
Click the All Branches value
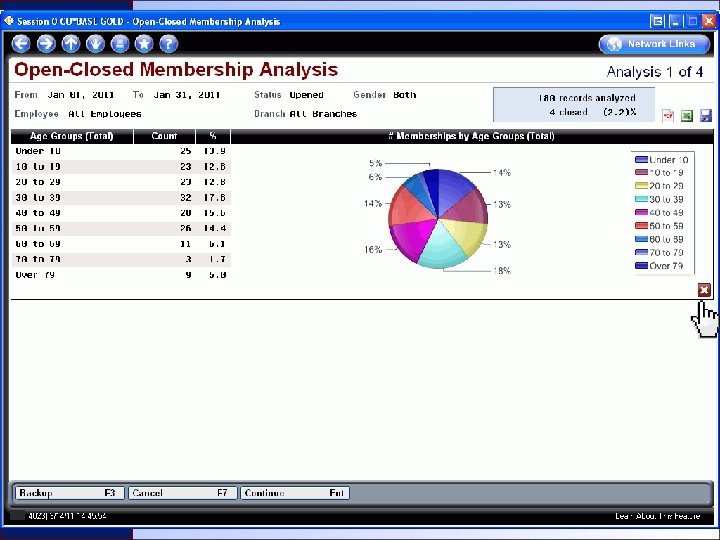[x=323, y=114]
